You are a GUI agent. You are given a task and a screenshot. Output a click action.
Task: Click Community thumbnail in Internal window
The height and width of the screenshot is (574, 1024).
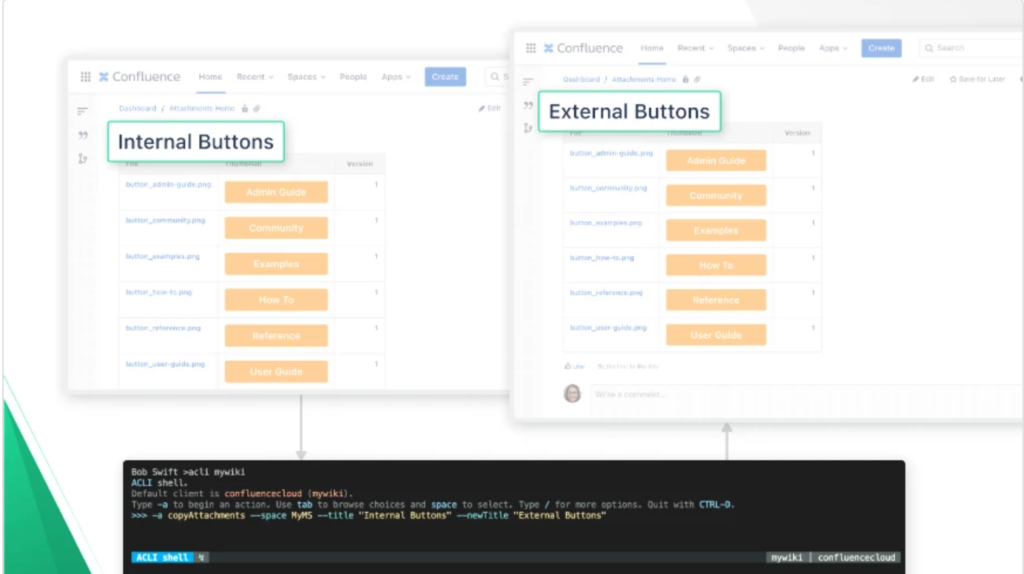click(x=276, y=228)
